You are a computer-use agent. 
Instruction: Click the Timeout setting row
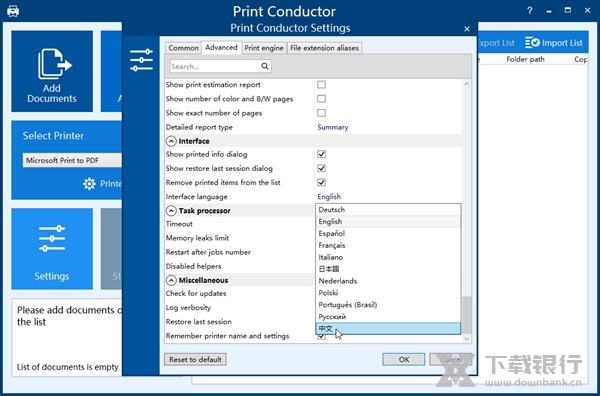179,224
